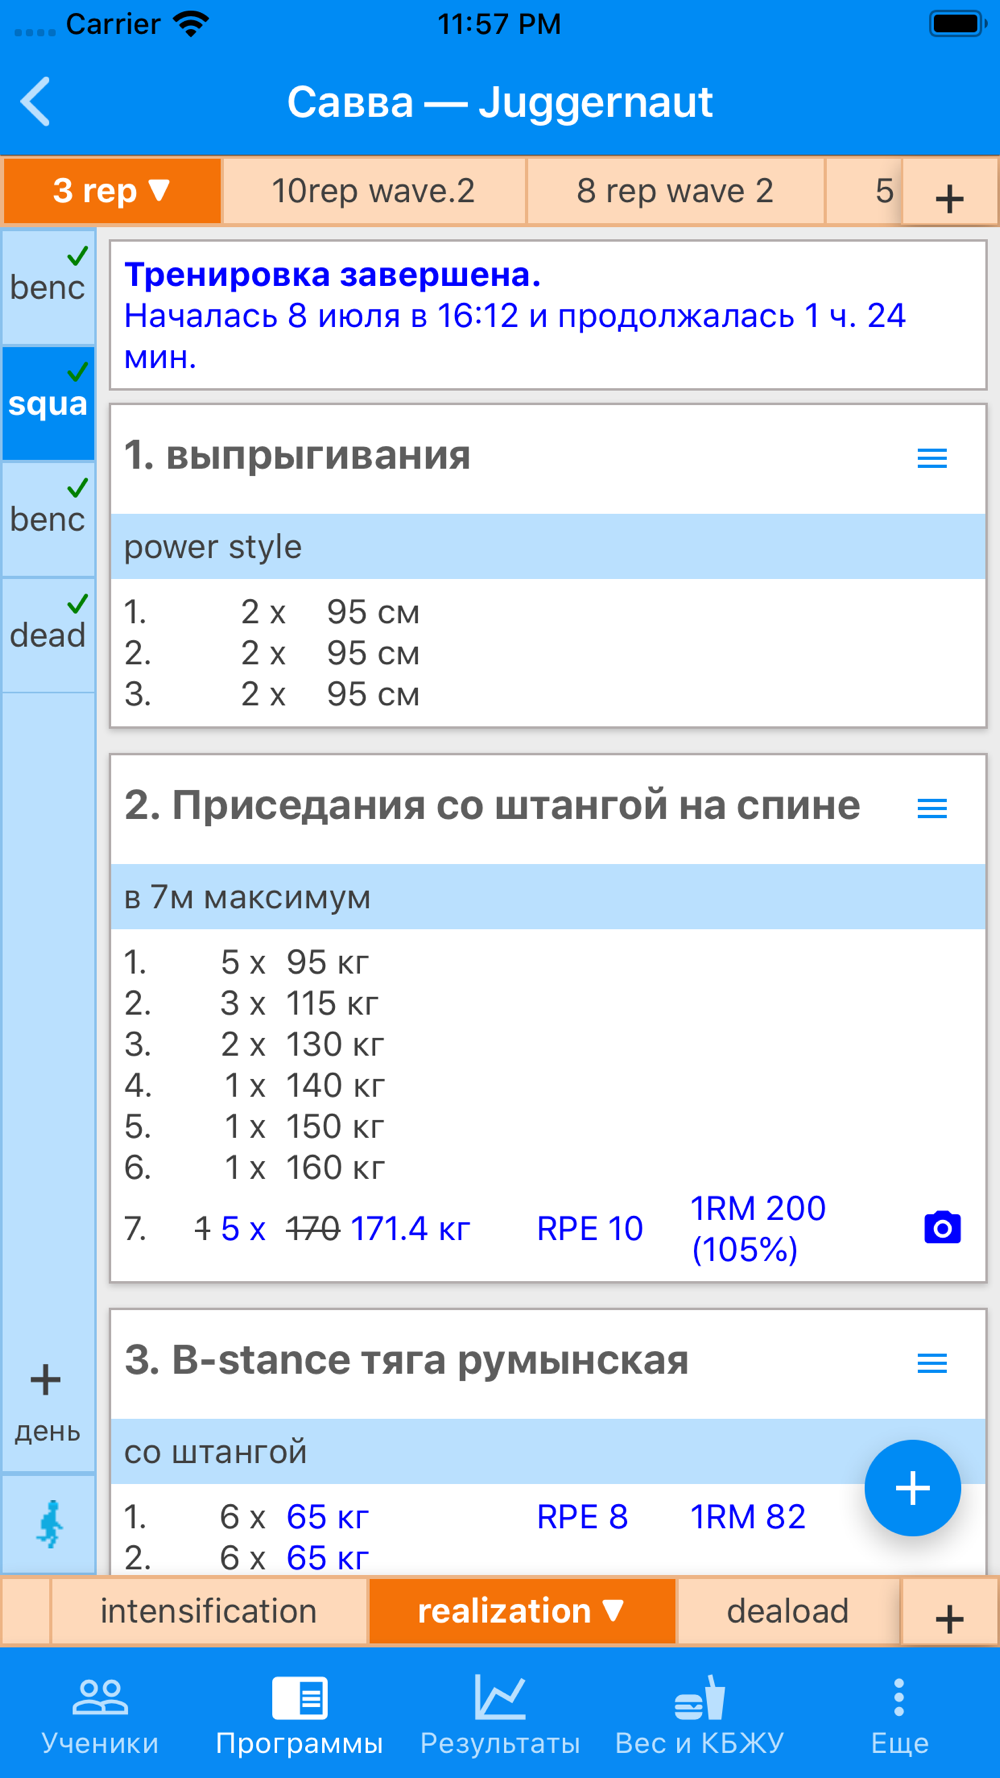Tap the Савва — Juggernaut title
The image size is (1000, 1778).
click(x=500, y=102)
